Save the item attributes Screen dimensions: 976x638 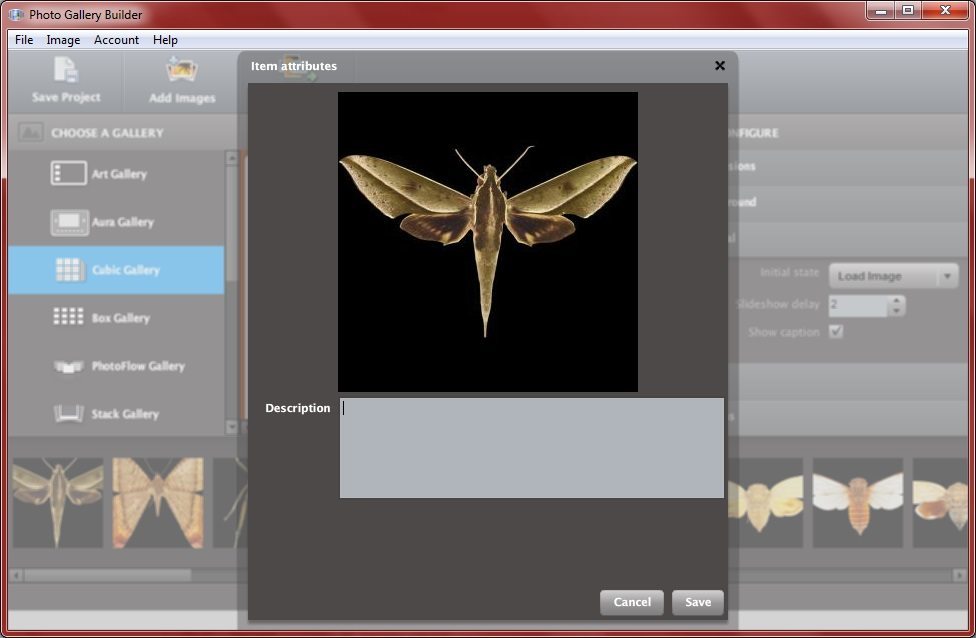697,602
